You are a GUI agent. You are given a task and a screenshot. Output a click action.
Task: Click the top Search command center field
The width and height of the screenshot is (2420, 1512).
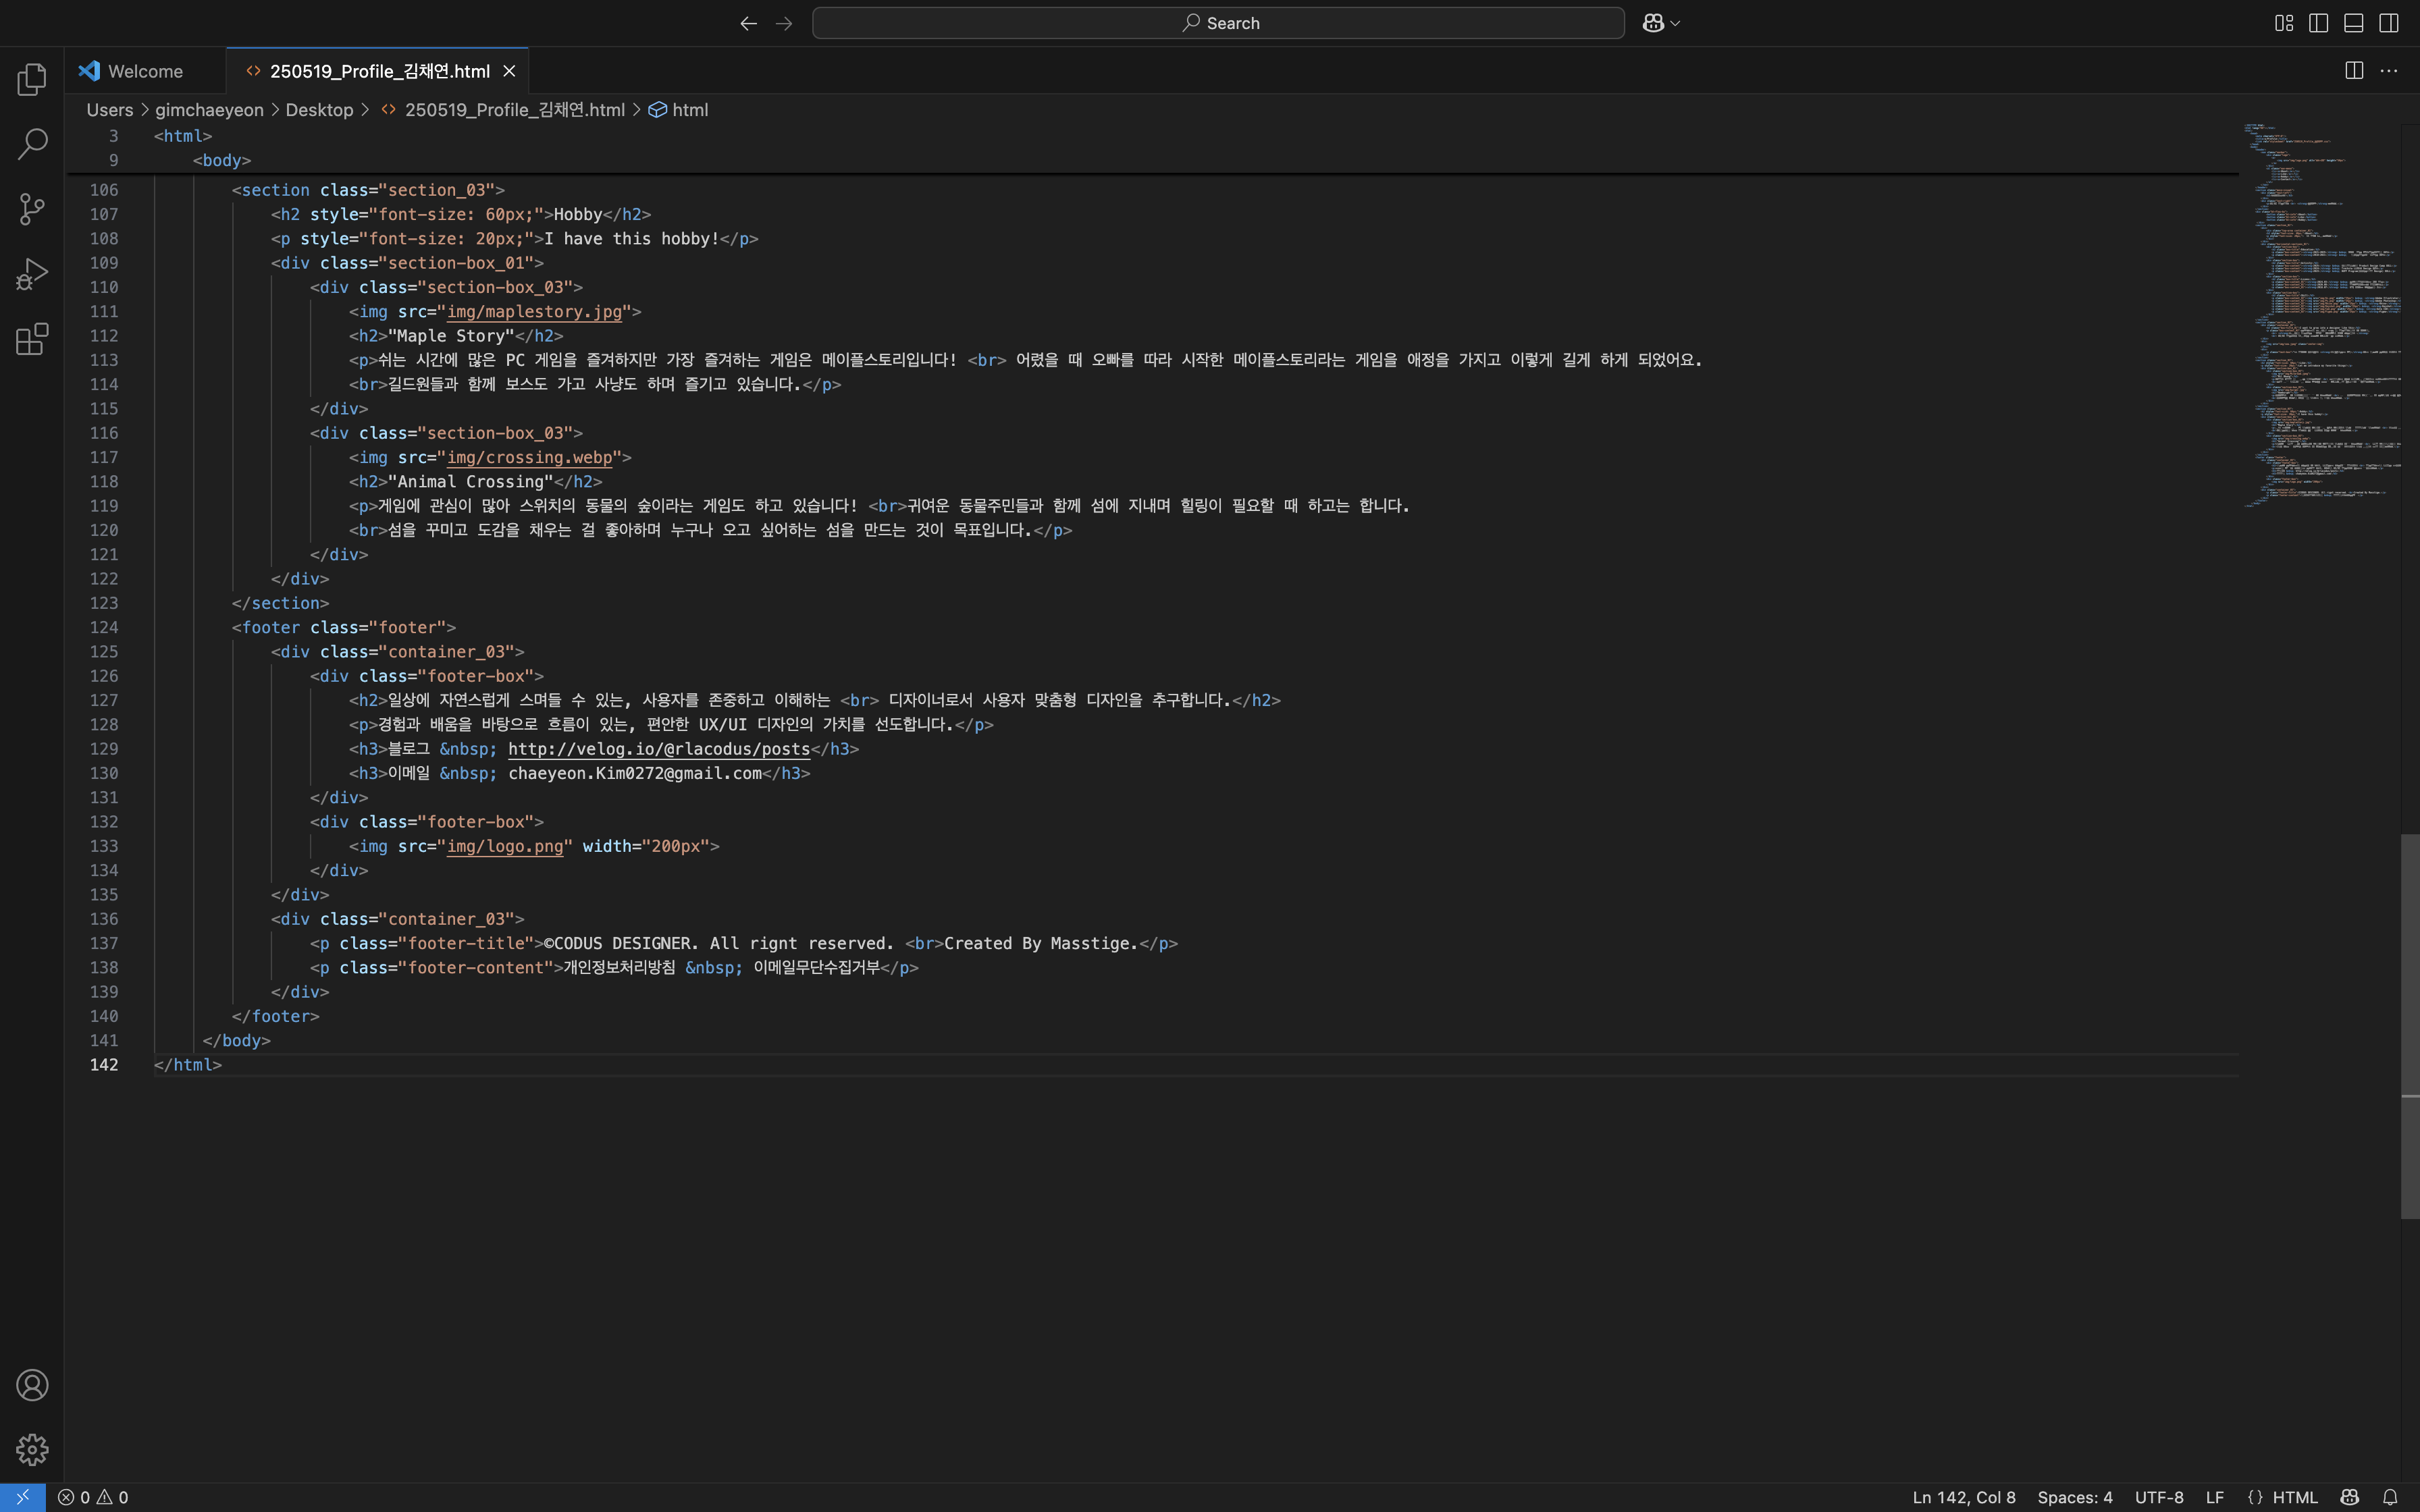pos(1217,23)
